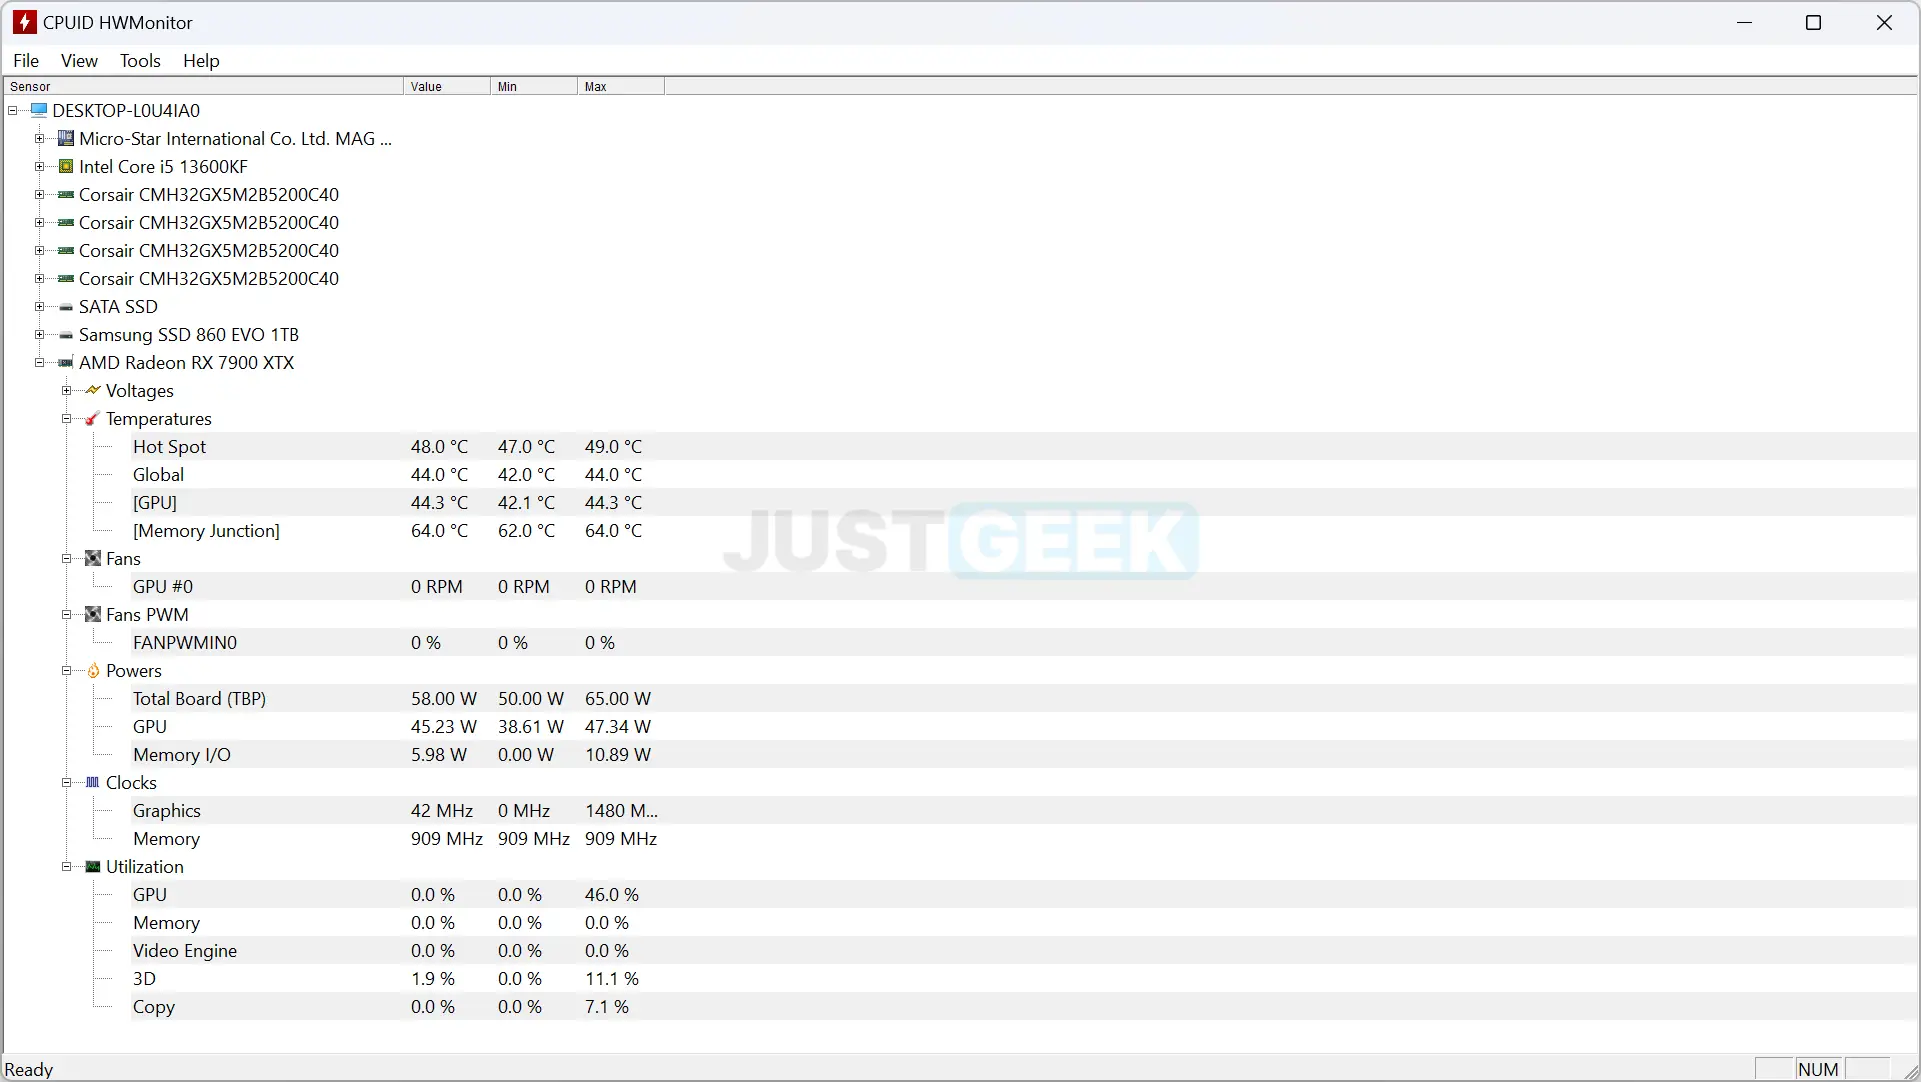Expand the SATA SSD node

click(40, 307)
